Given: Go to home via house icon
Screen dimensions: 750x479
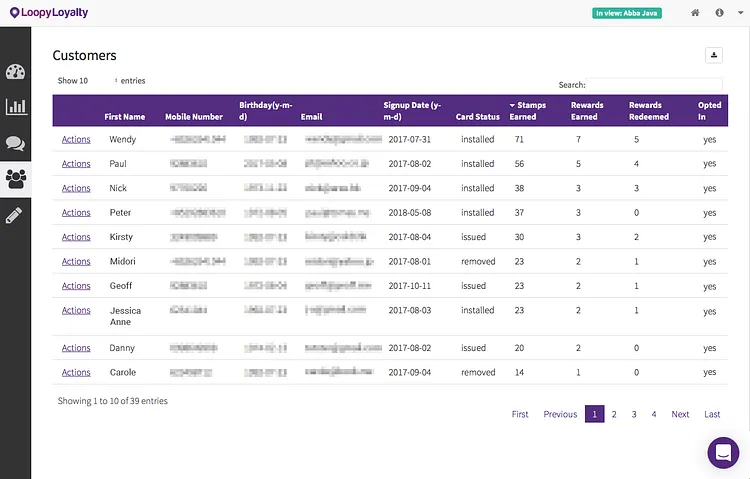Looking at the screenshot, I should pos(695,13).
